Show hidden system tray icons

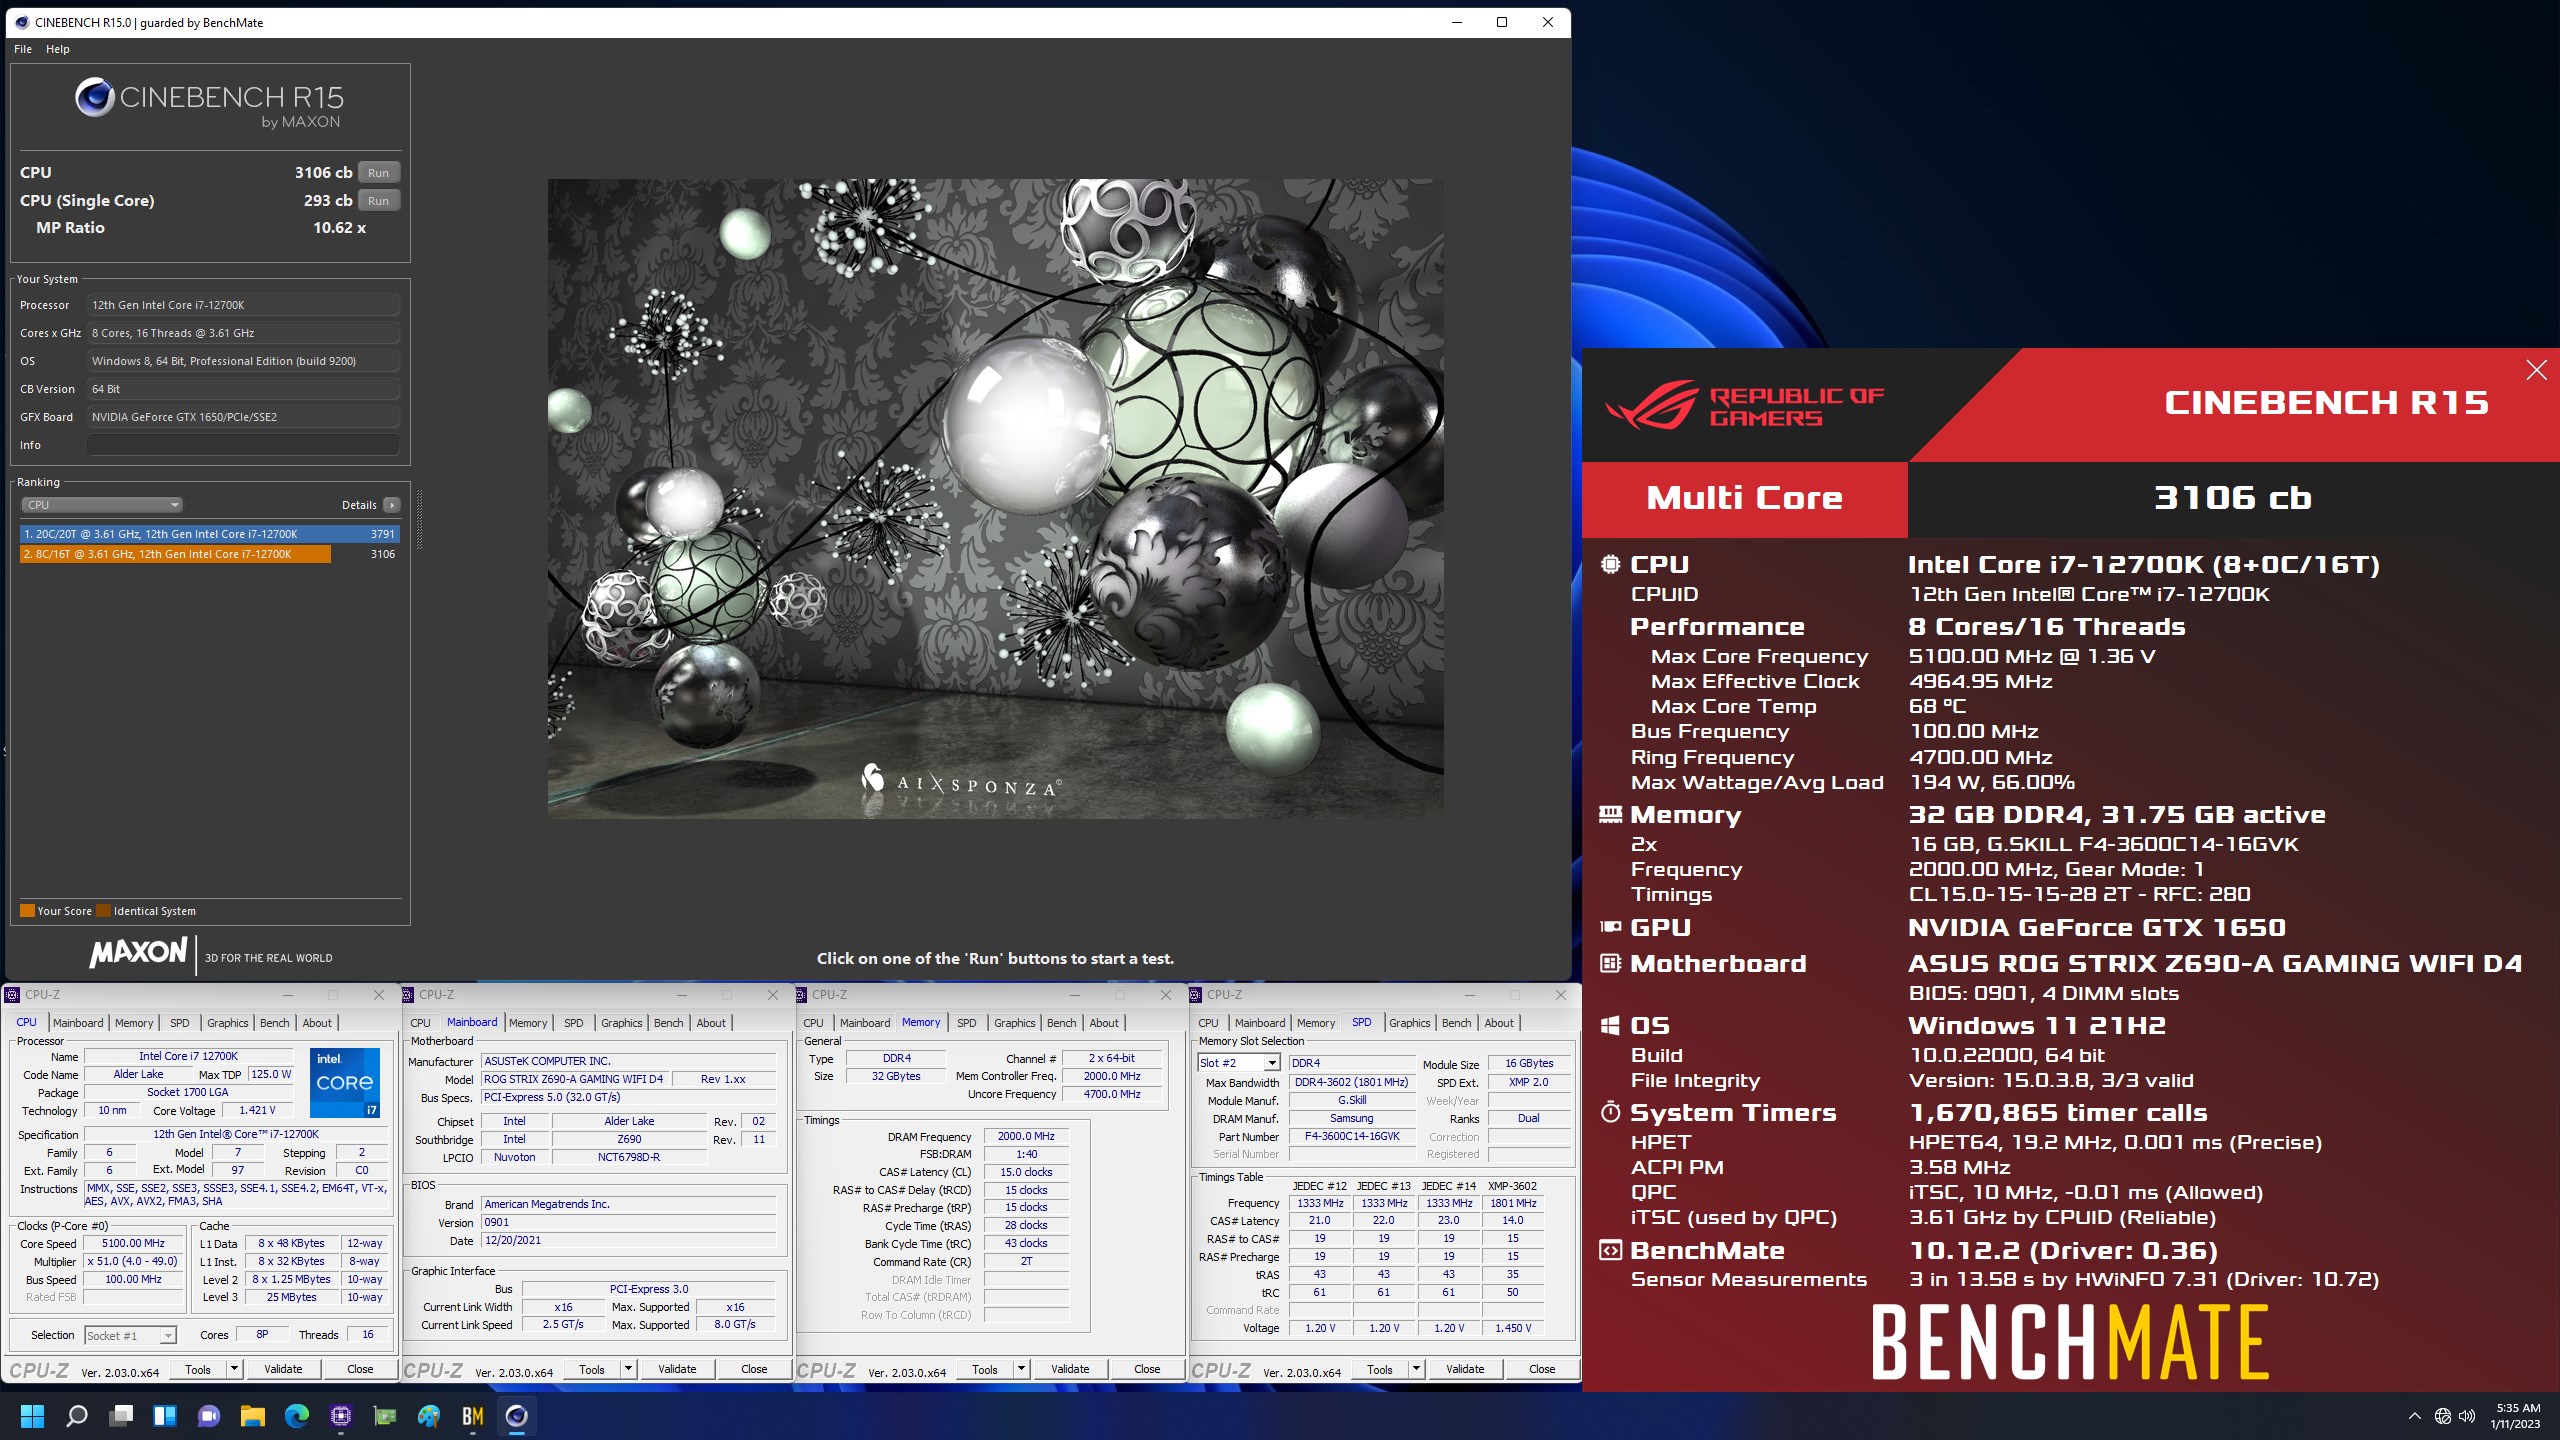coord(2414,1416)
